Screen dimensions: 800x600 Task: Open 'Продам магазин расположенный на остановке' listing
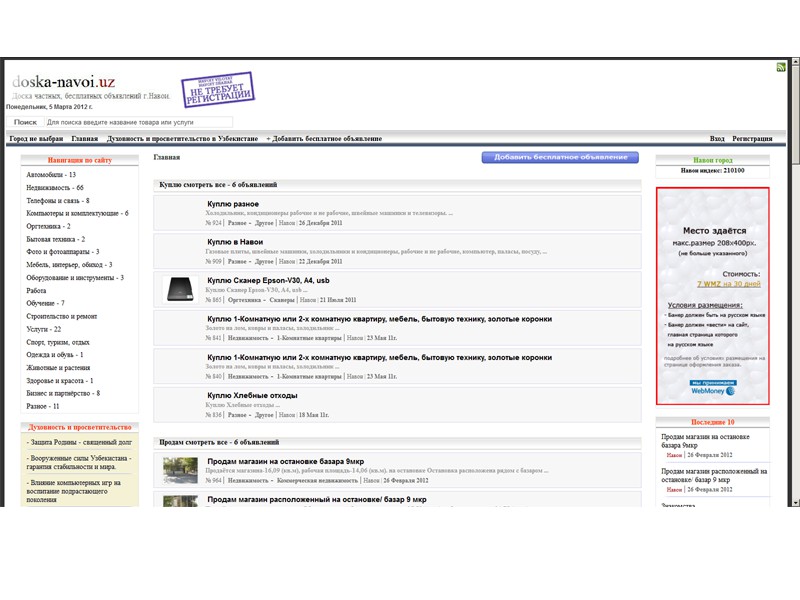coord(317,499)
